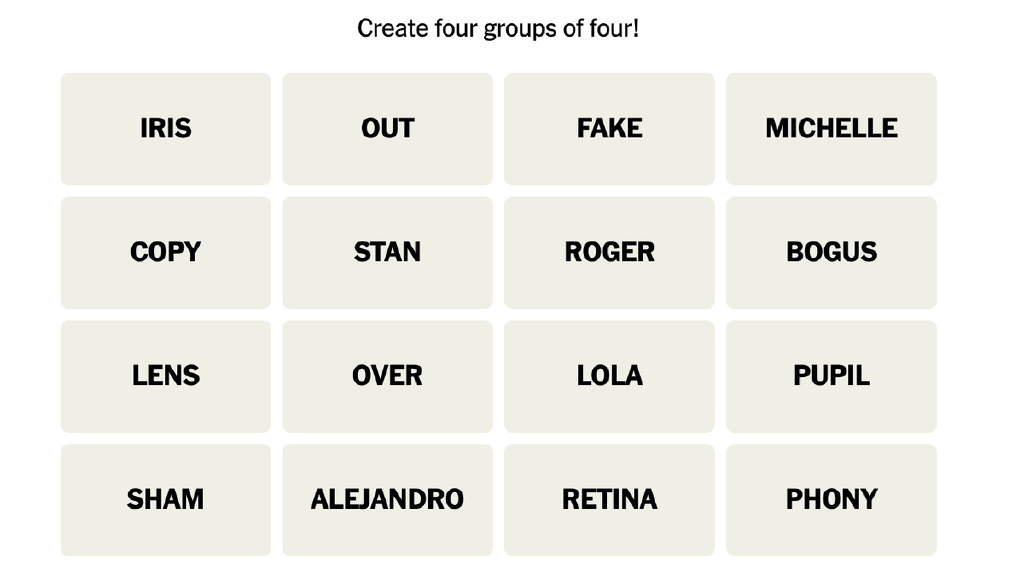
Task: Tap the STAN tile
Action: coord(387,252)
